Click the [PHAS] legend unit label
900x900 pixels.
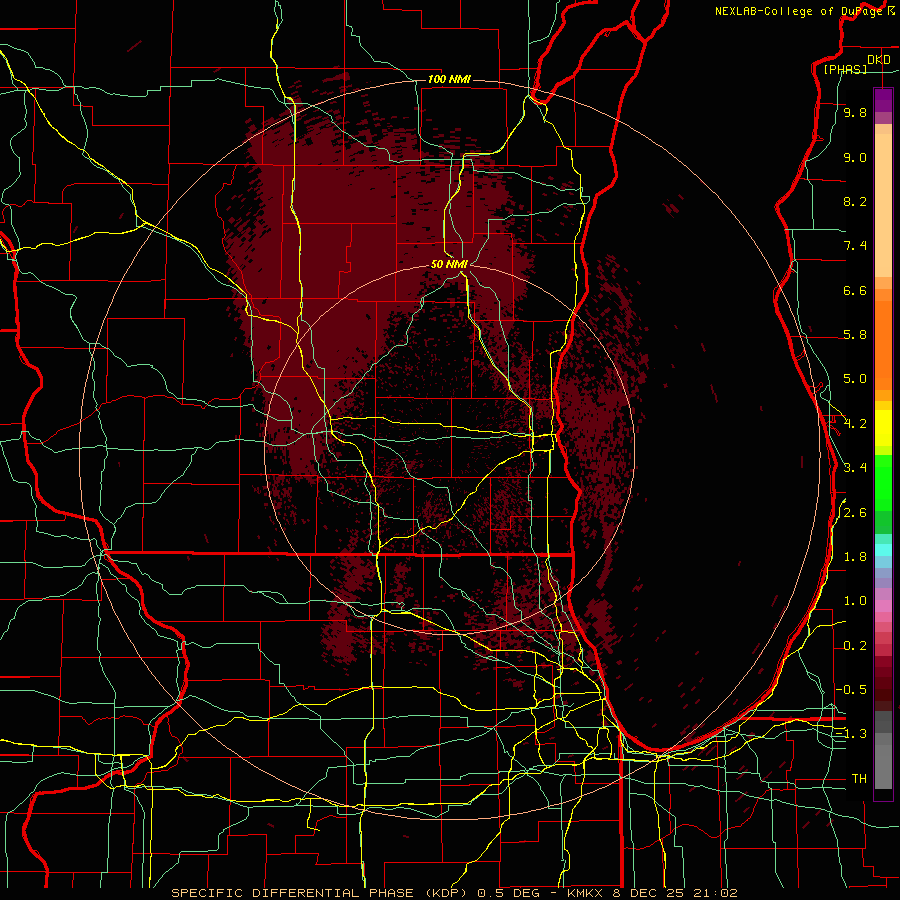pyautogui.click(x=845, y=70)
